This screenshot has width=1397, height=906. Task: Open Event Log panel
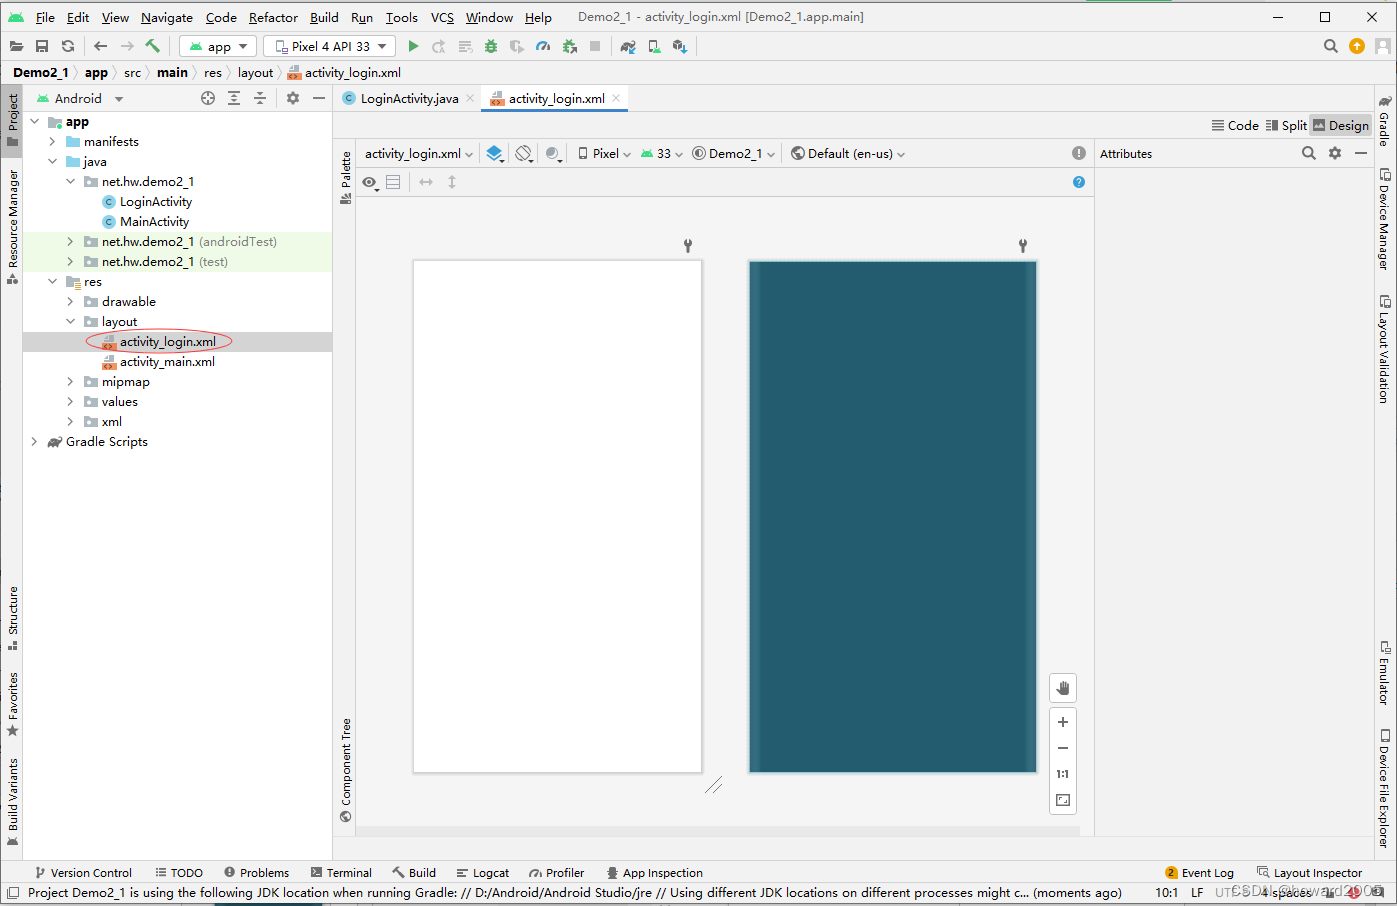(x=1199, y=873)
